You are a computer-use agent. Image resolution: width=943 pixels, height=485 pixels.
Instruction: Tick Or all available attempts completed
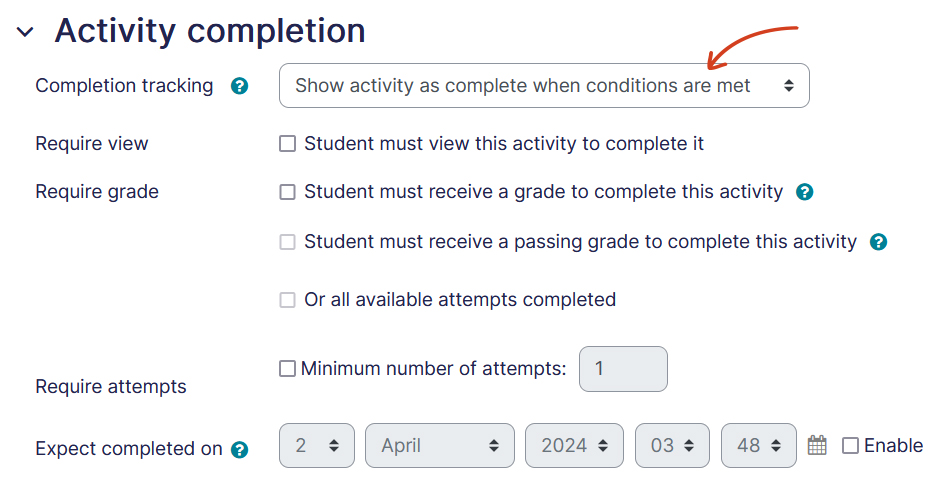coord(288,300)
